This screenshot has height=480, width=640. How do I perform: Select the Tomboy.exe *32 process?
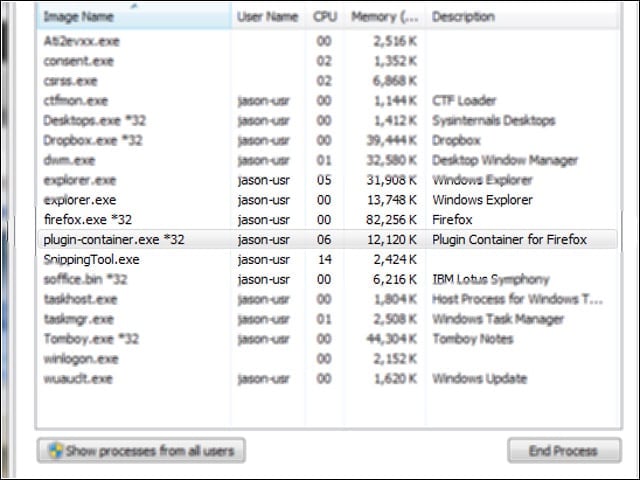(329, 339)
